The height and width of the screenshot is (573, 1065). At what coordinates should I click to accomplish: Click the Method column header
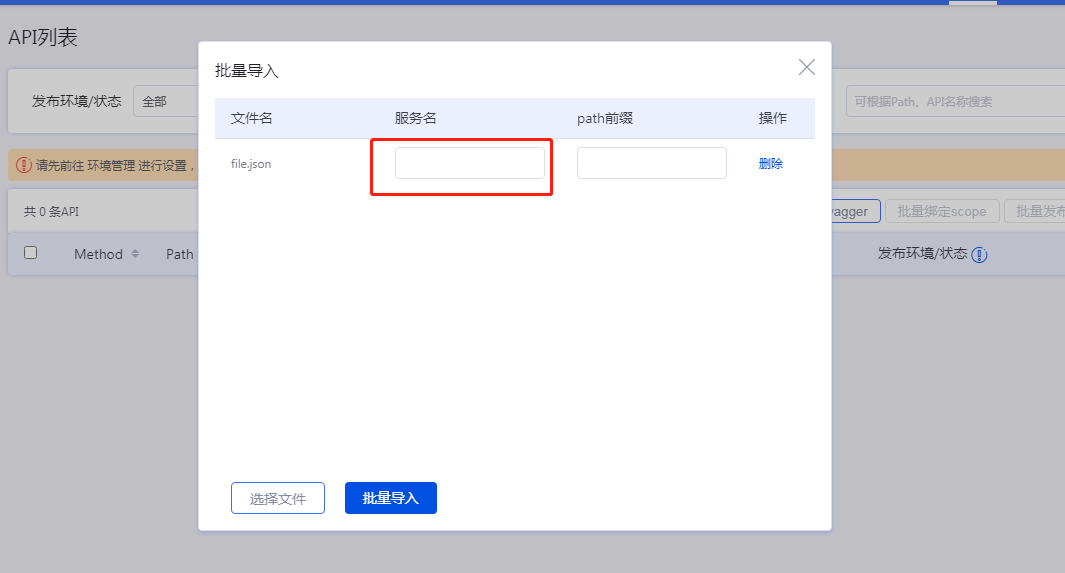(98, 254)
